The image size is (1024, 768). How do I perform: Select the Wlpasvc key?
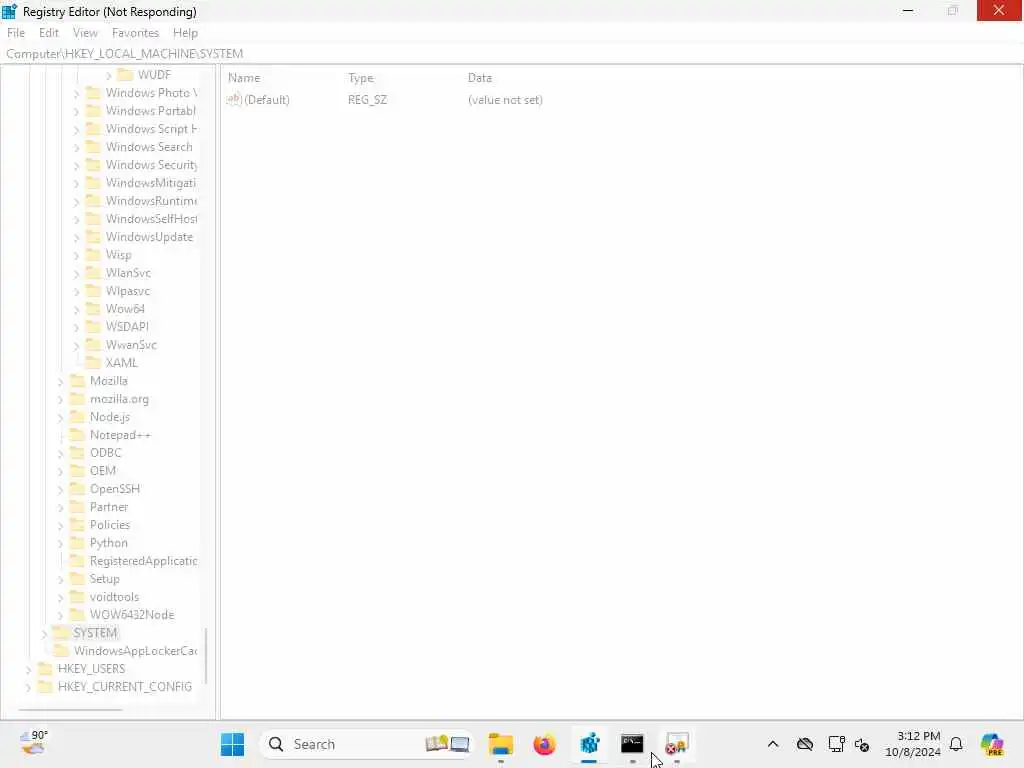coord(127,291)
